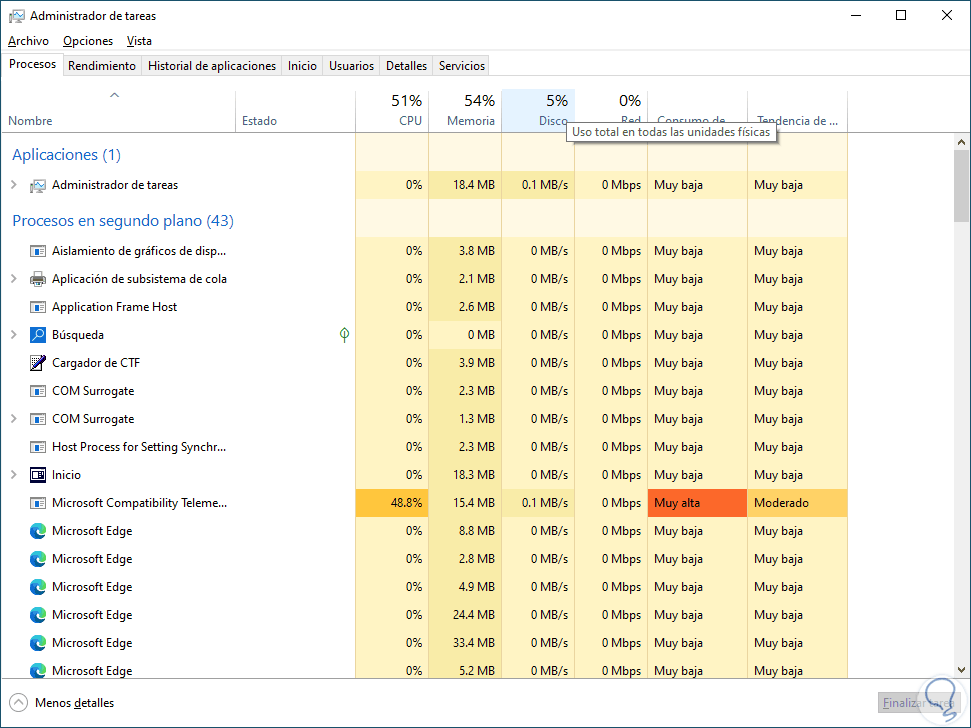Click the Inicio process icon
The image size is (971, 728).
[x=38, y=475]
